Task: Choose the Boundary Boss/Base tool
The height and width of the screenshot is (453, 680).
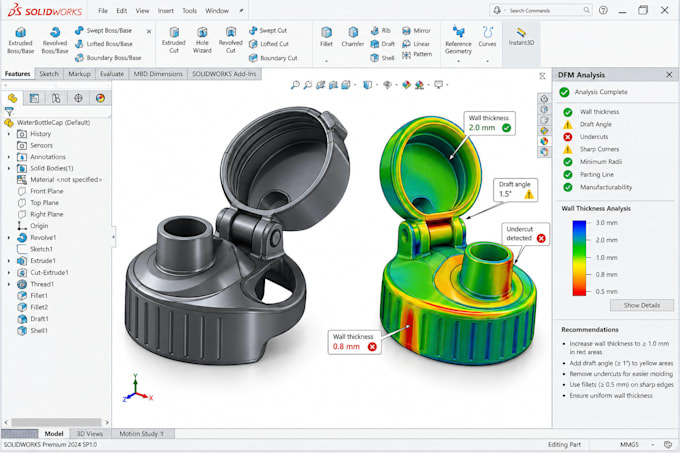Action: pyautogui.click(x=108, y=58)
